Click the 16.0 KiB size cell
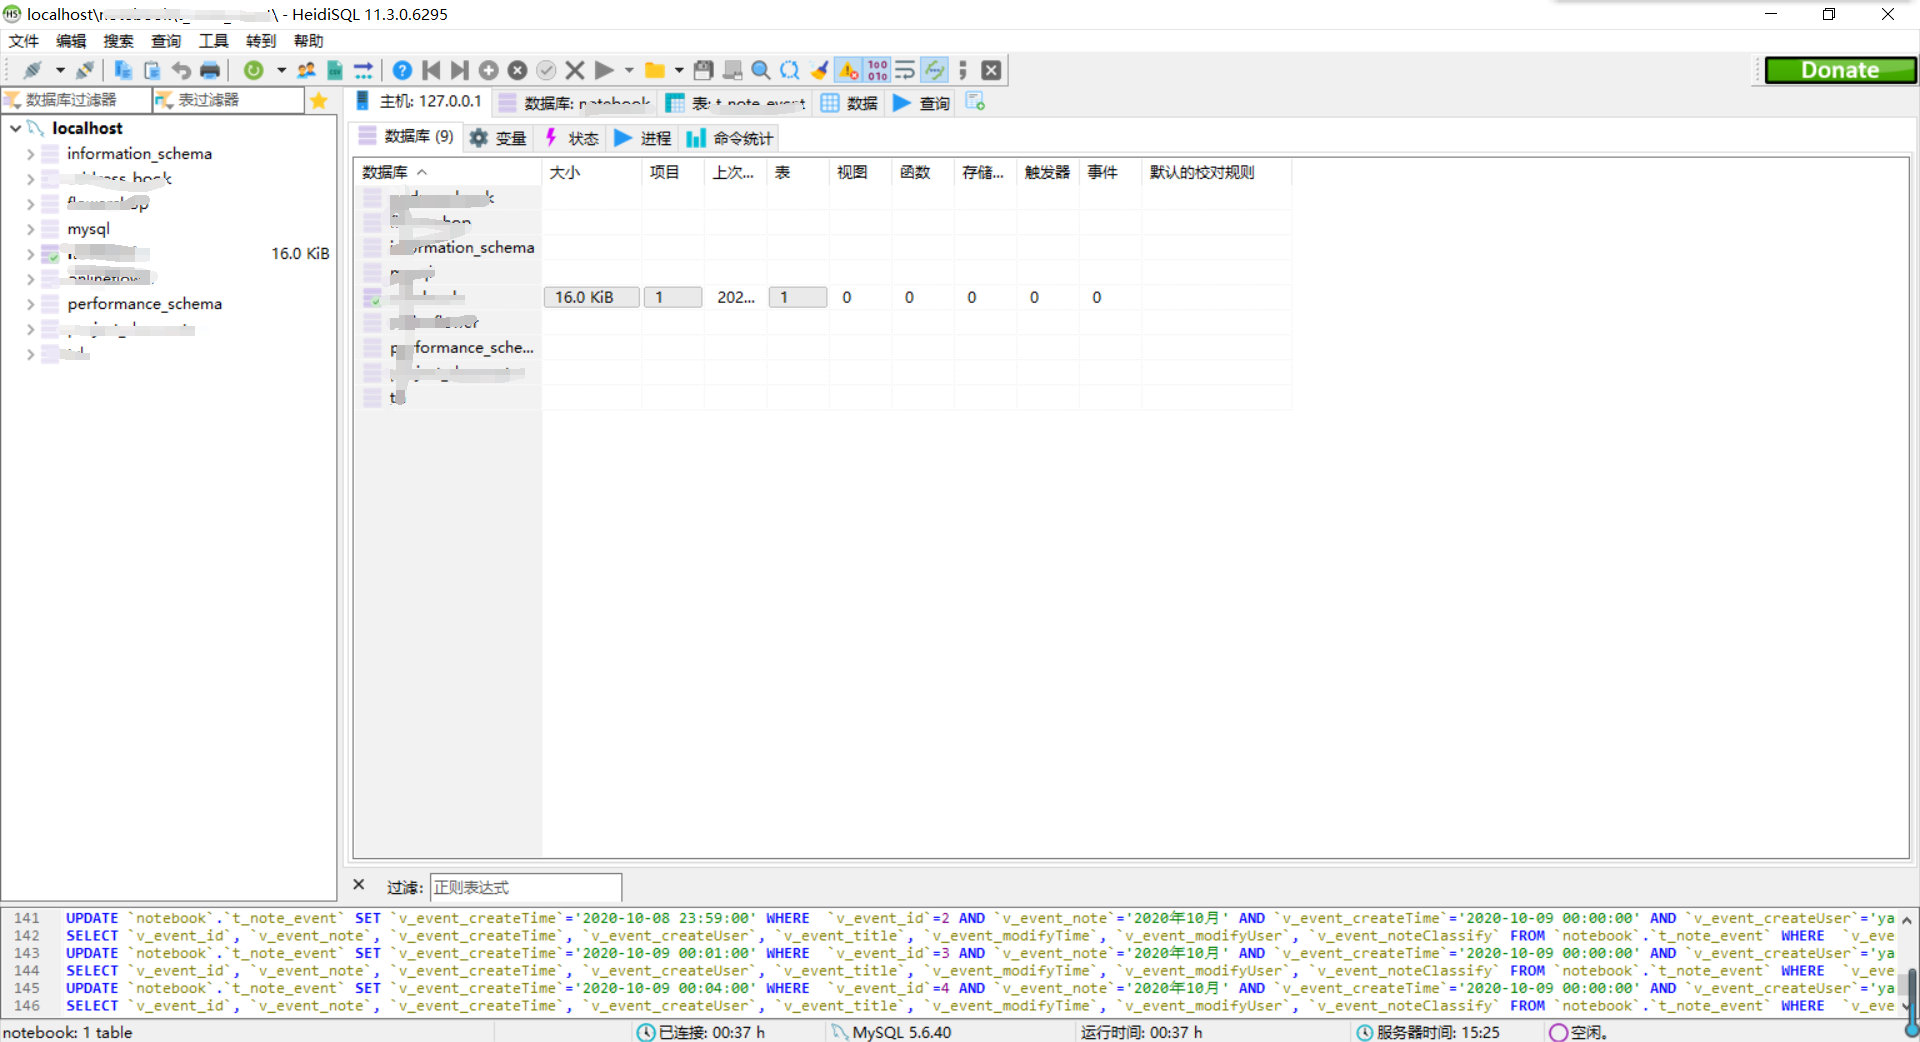 (x=591, y=297)
